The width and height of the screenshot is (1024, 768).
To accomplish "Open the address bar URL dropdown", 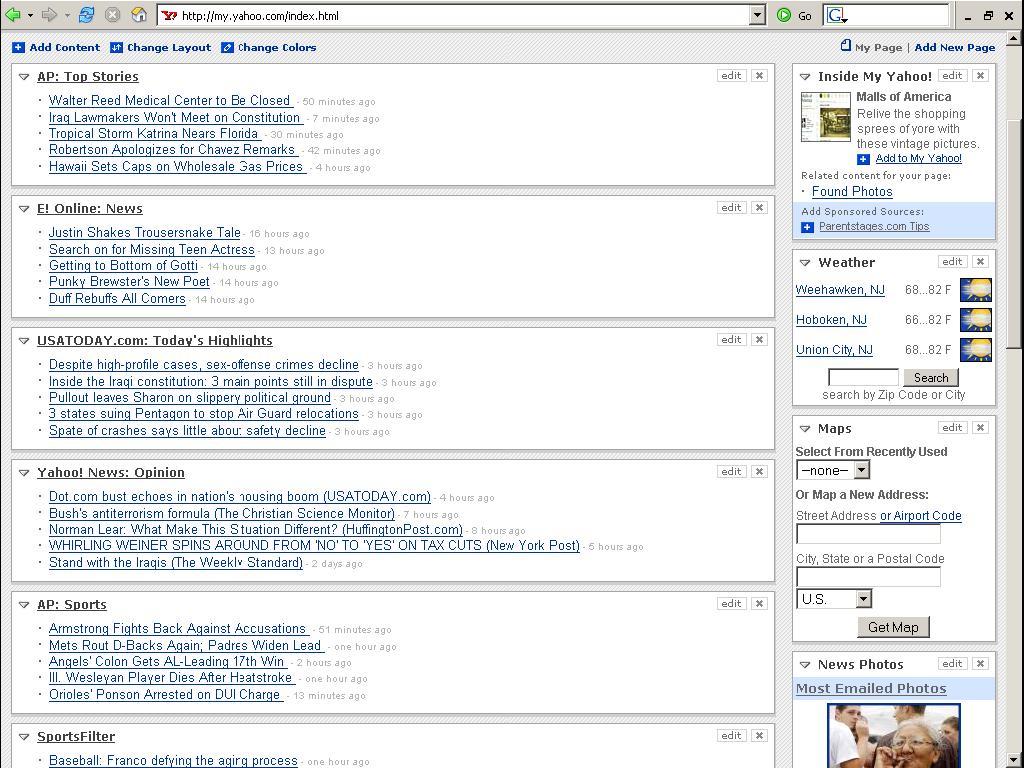I will click(757, 16).
